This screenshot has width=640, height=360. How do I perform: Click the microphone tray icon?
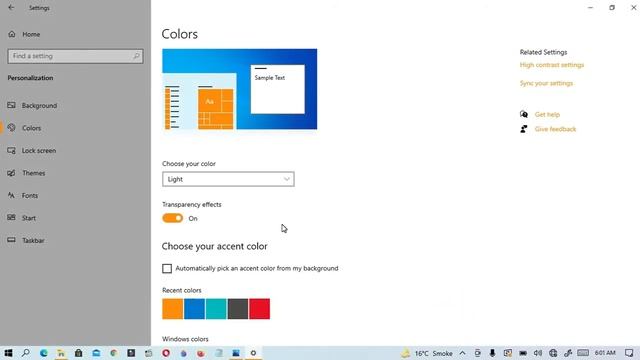492,353
